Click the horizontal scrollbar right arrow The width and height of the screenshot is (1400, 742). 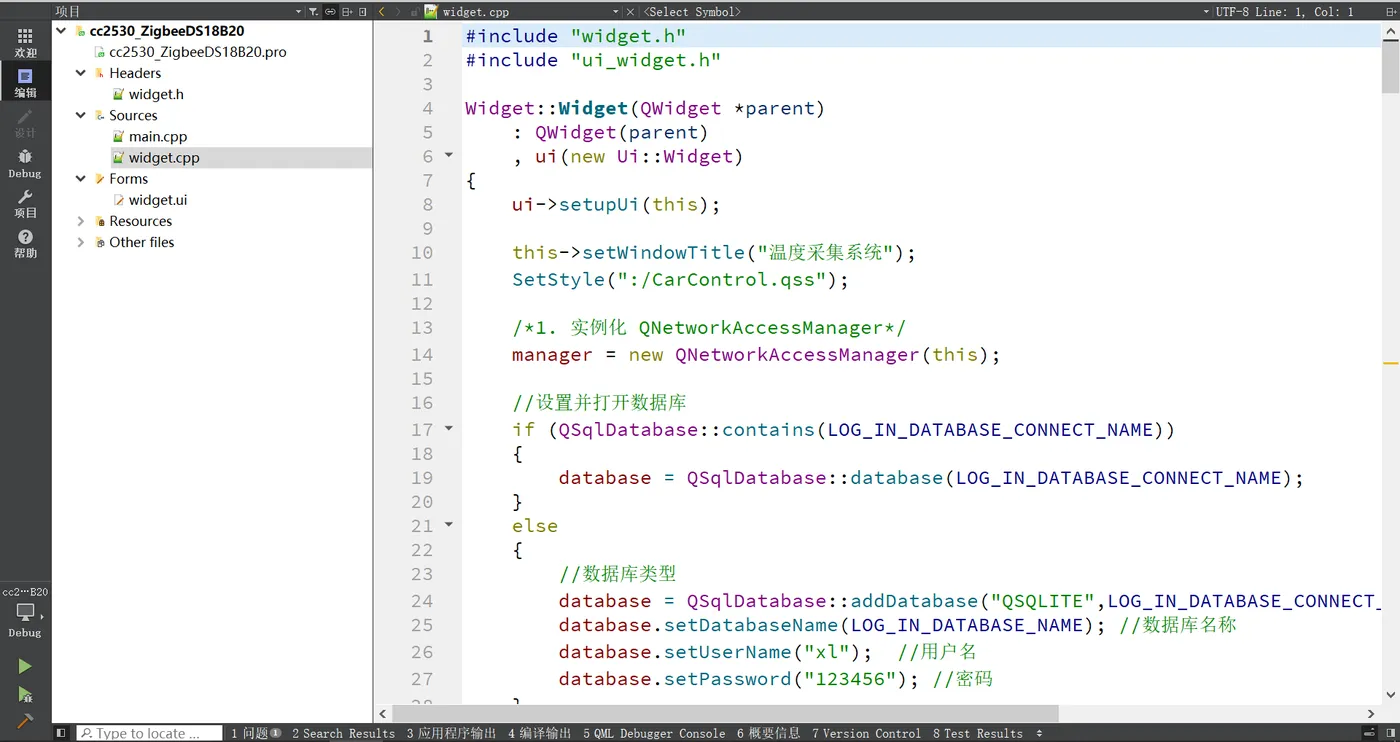point(1371,714)
